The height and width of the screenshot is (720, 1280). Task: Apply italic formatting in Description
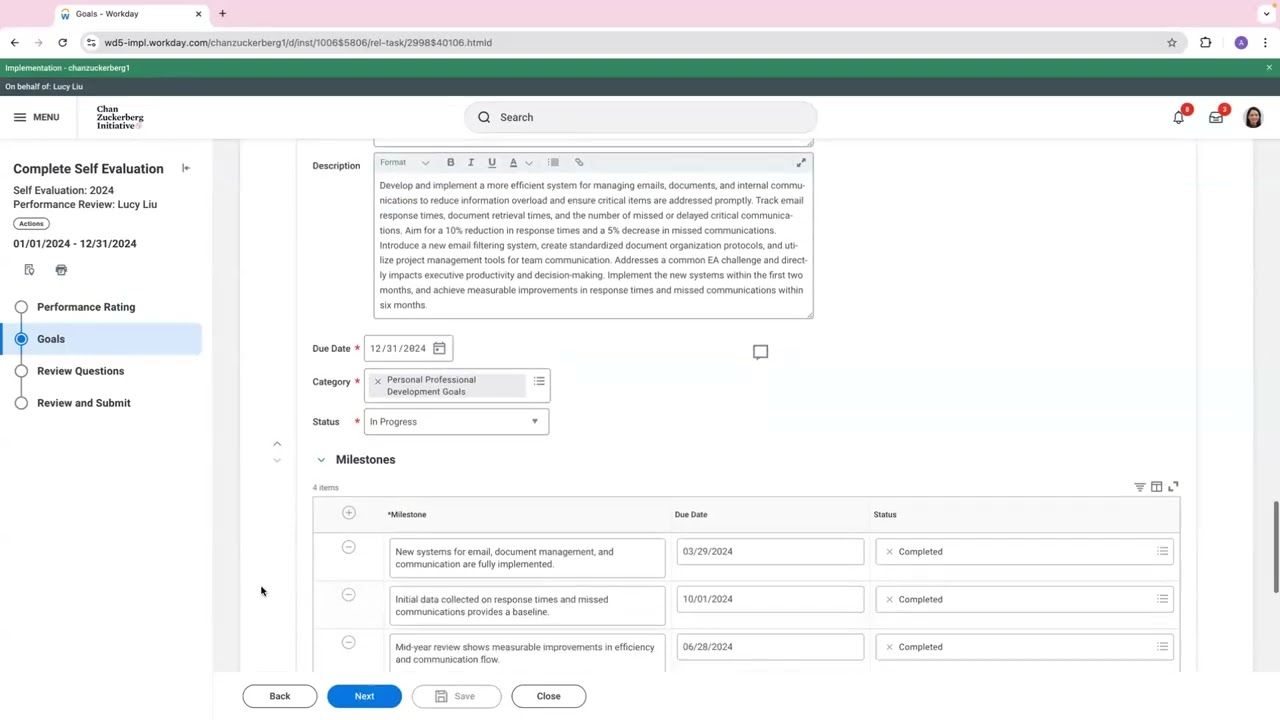point(470,162)
